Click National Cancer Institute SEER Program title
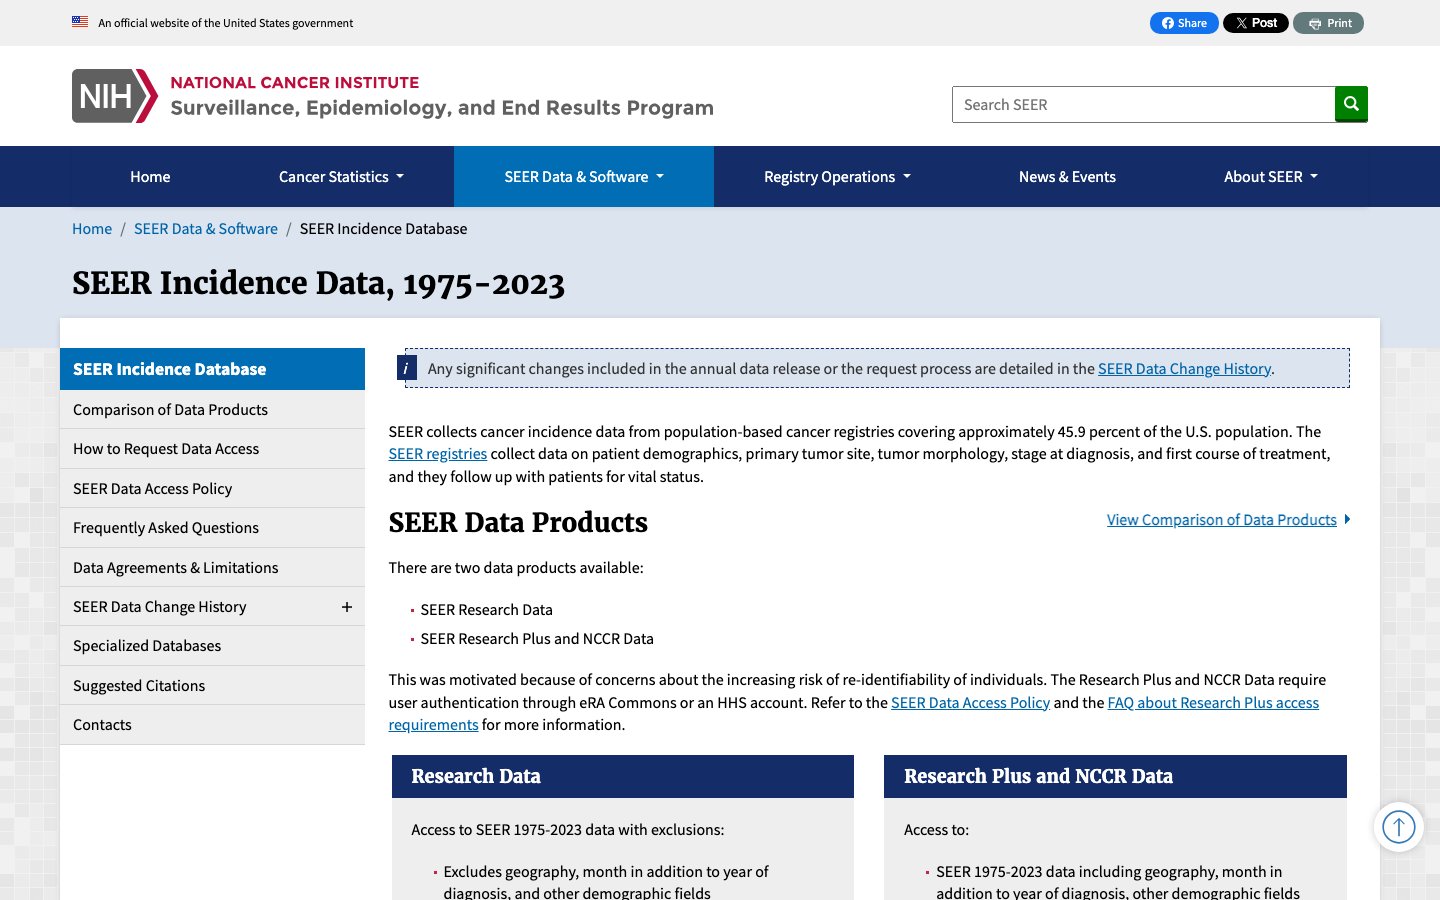This screenshot has width=1440, height=900. [x=442, y=96]
